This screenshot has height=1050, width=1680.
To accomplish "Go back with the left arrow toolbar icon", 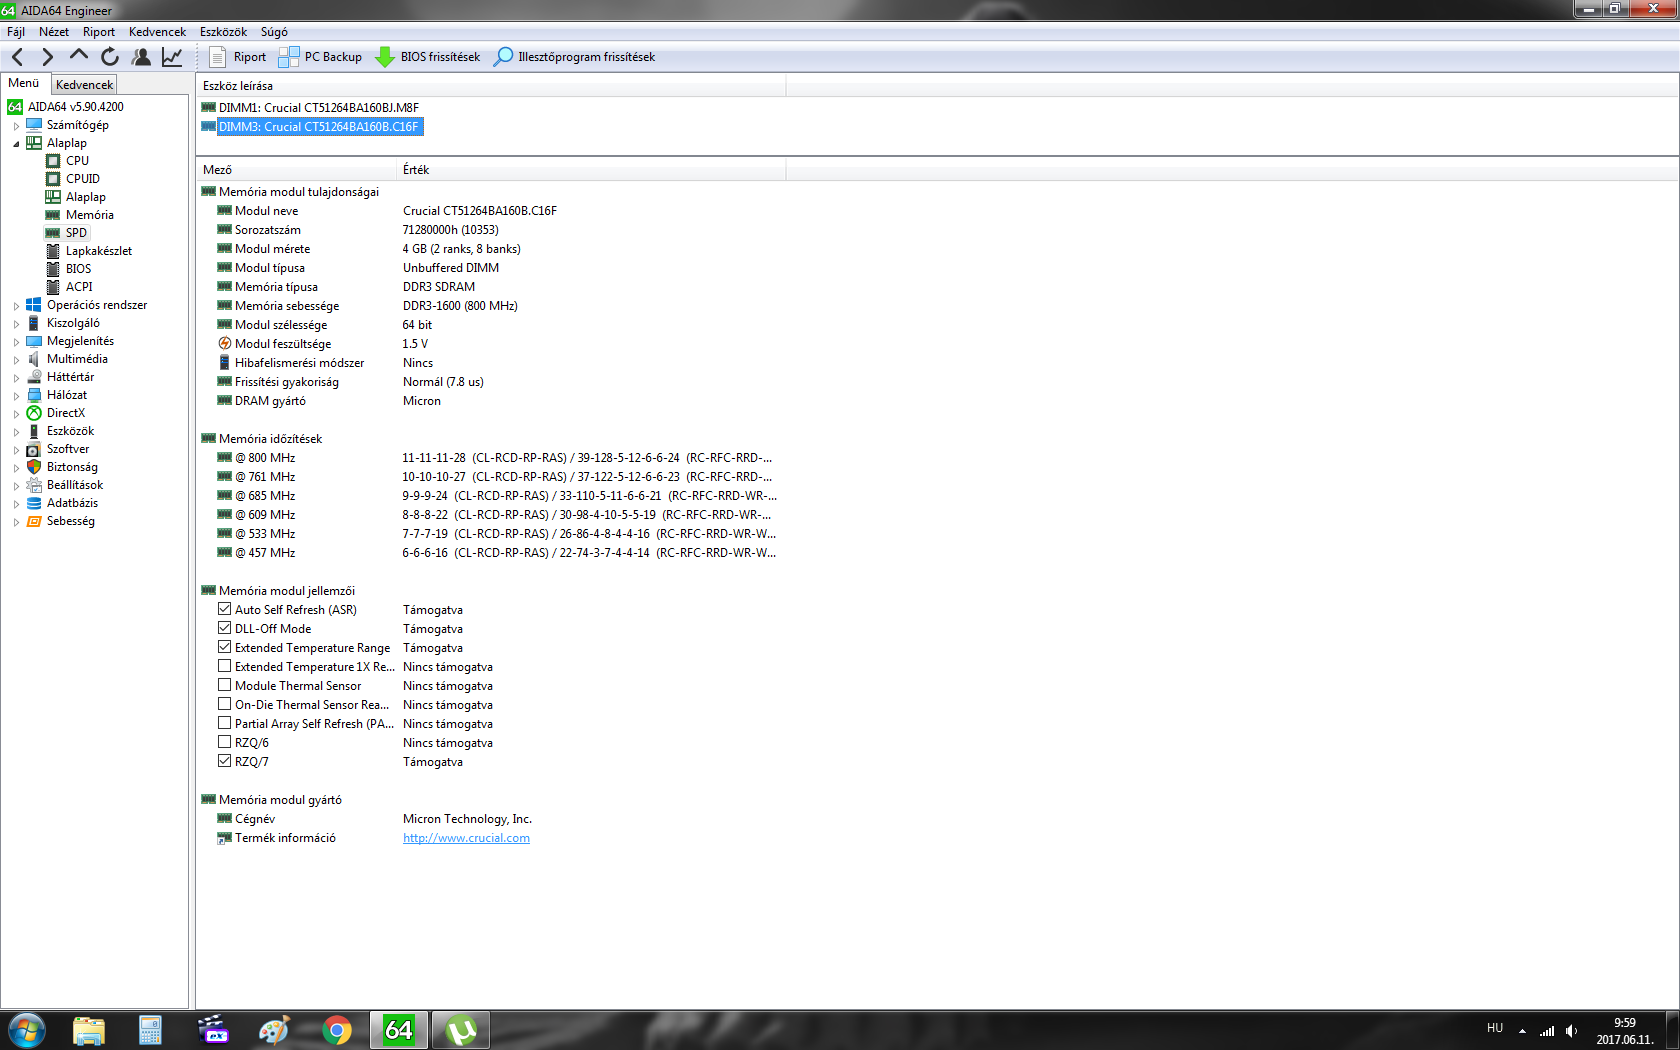I will point(18,57).
